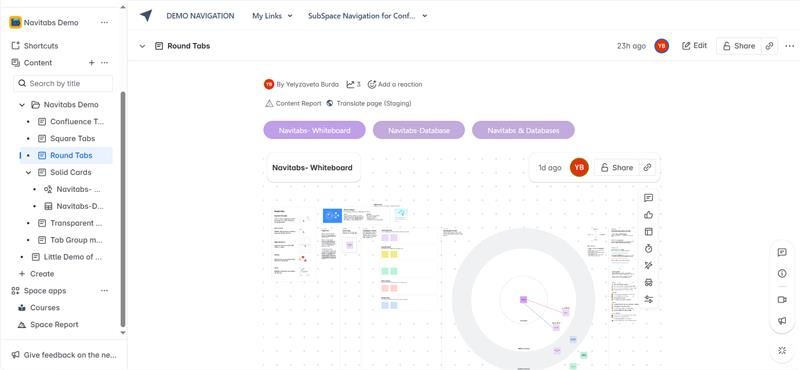Click author name Yelyzaveta Burda
Viewport: 800px width, 370px height.
click(311, 84)
